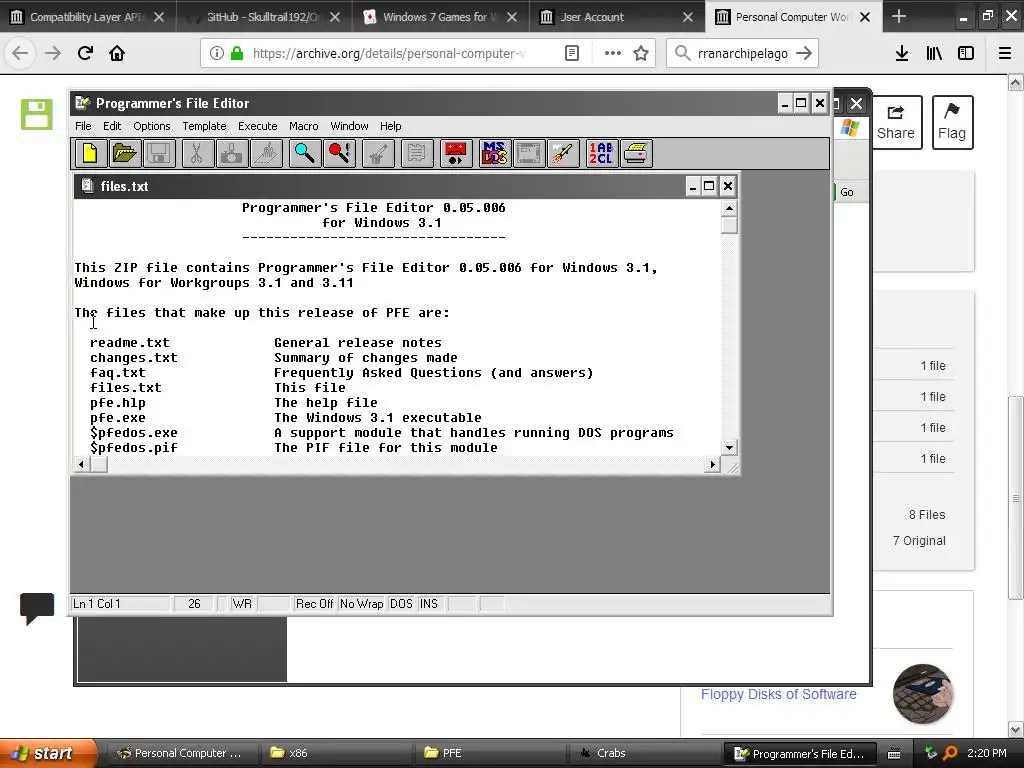Open the Firefox hamburger menu
1024x768 pixels.
[x=1005, y=53]
